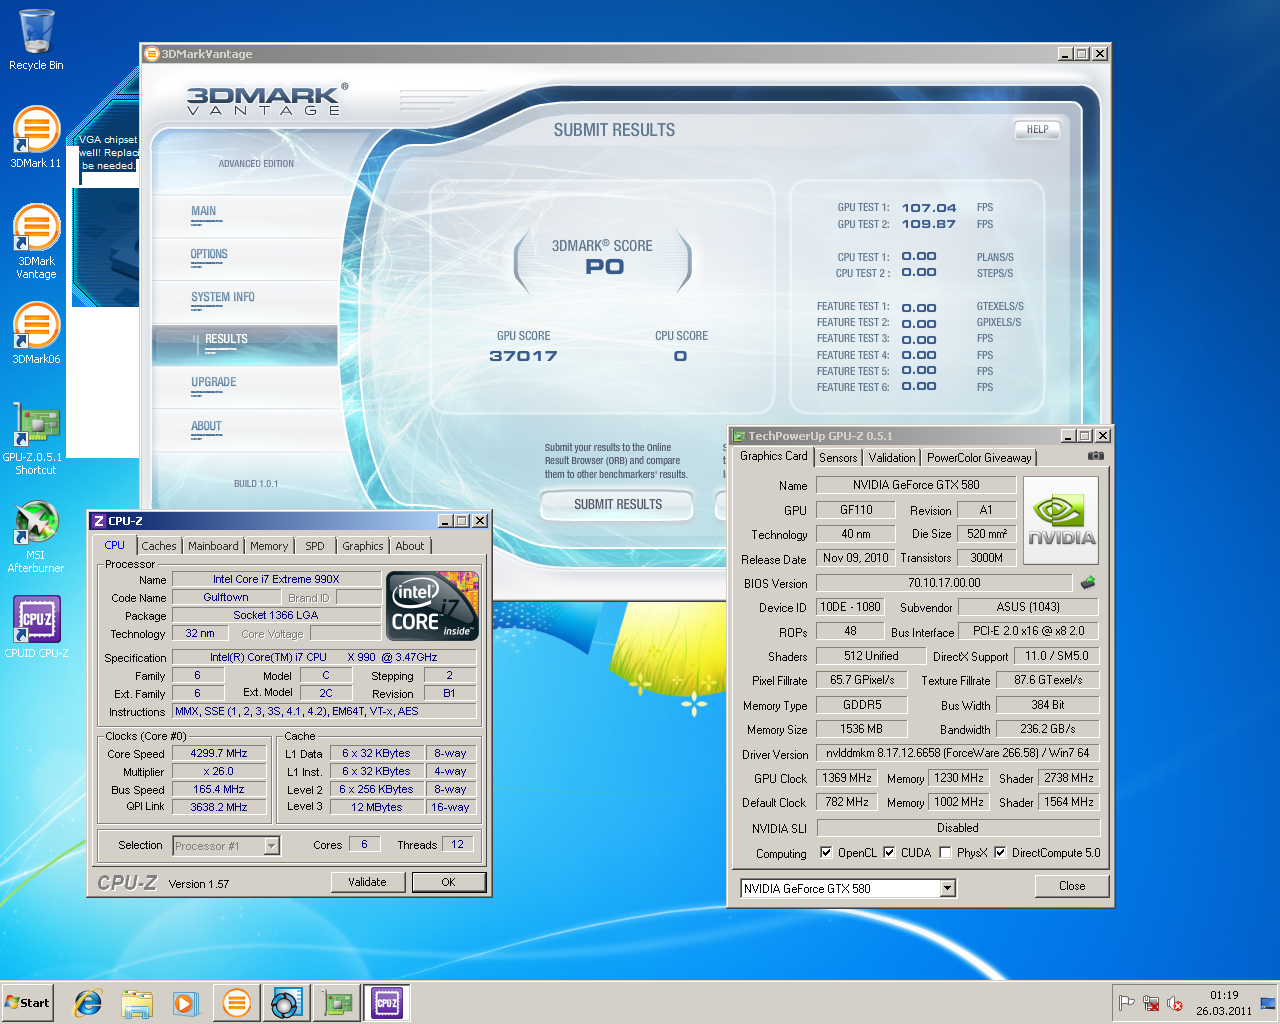Click the Intel Core i7 logo in CPU-Z
1280x1024 pixels.
[x=432, y=605]
